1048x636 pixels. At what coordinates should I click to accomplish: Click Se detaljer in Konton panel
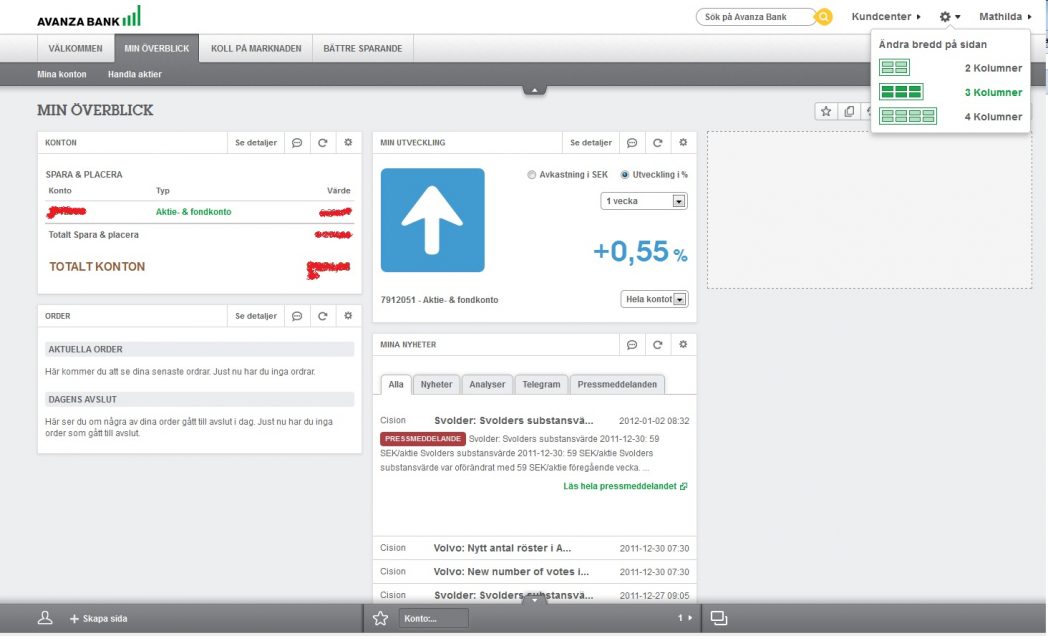coord(256,143)
